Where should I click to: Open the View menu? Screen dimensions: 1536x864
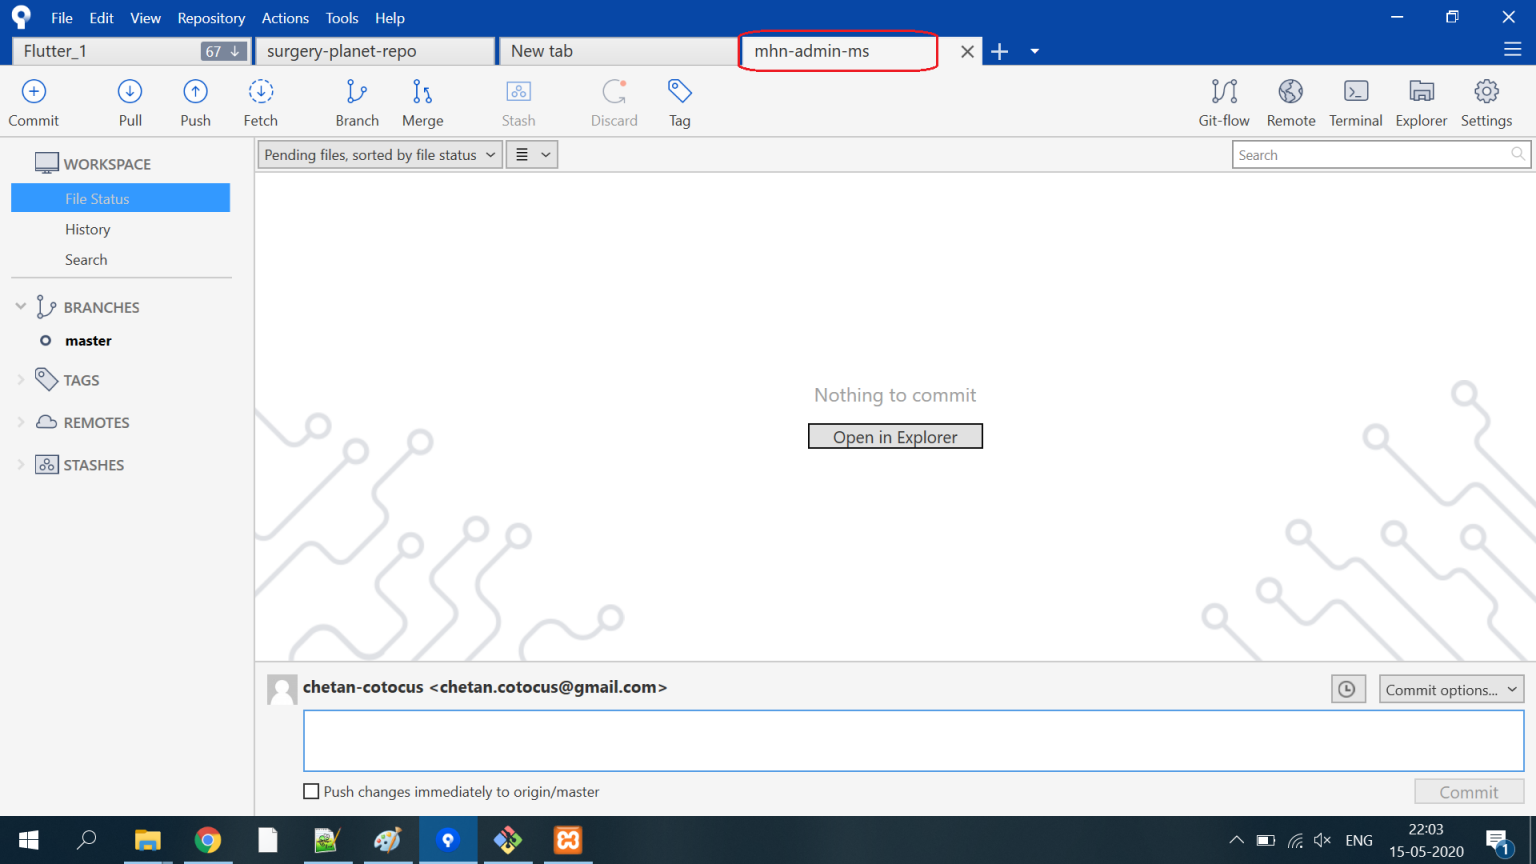tap(145, 18)
